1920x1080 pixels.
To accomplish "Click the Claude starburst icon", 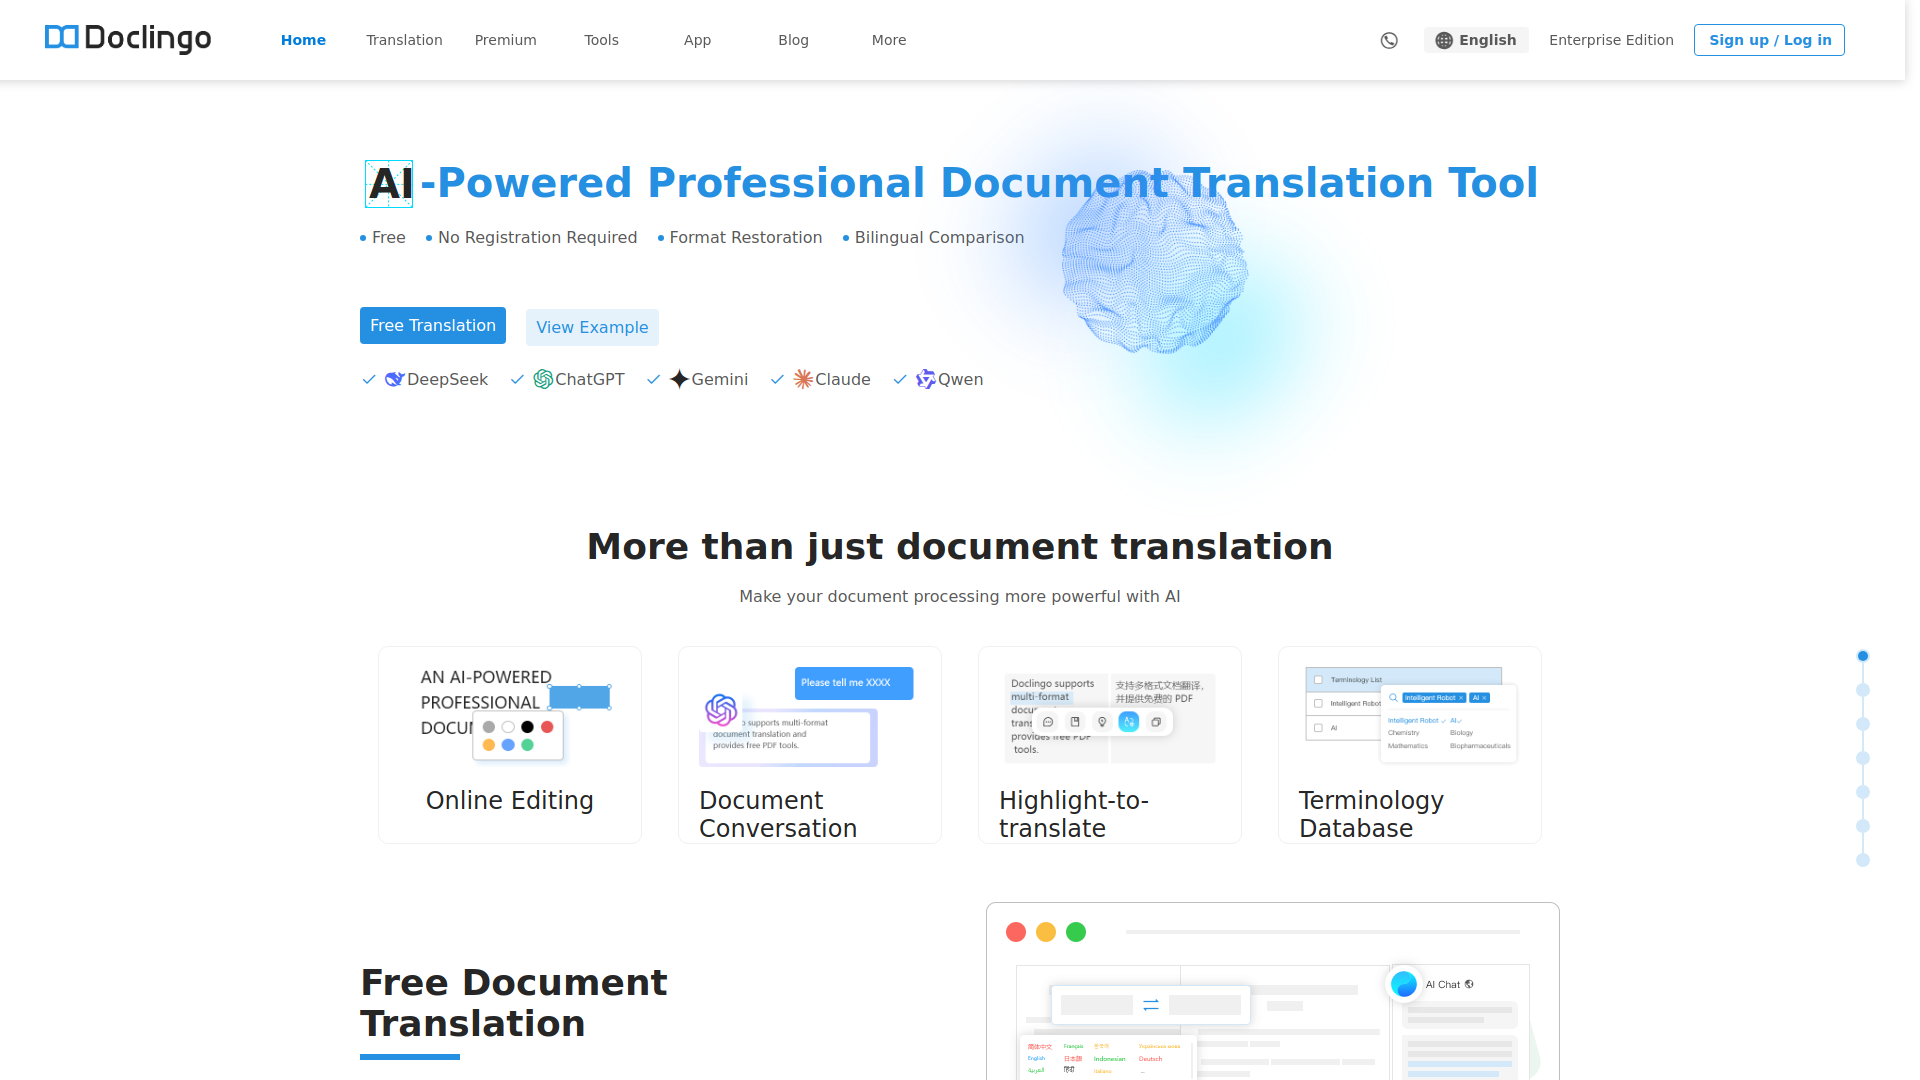I will point(803,379).
